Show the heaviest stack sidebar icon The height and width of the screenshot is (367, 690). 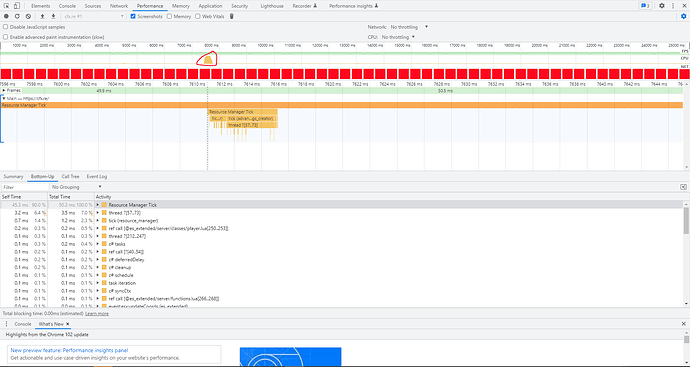pos(683,187)
